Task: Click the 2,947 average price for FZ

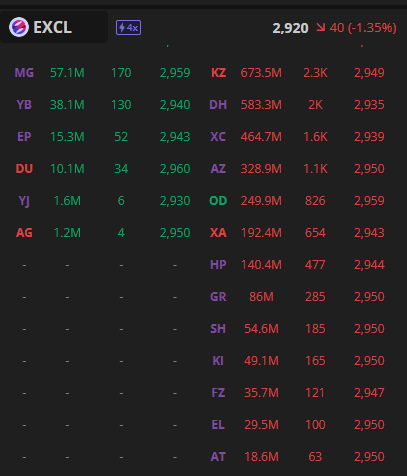Action: pos(369,393)
